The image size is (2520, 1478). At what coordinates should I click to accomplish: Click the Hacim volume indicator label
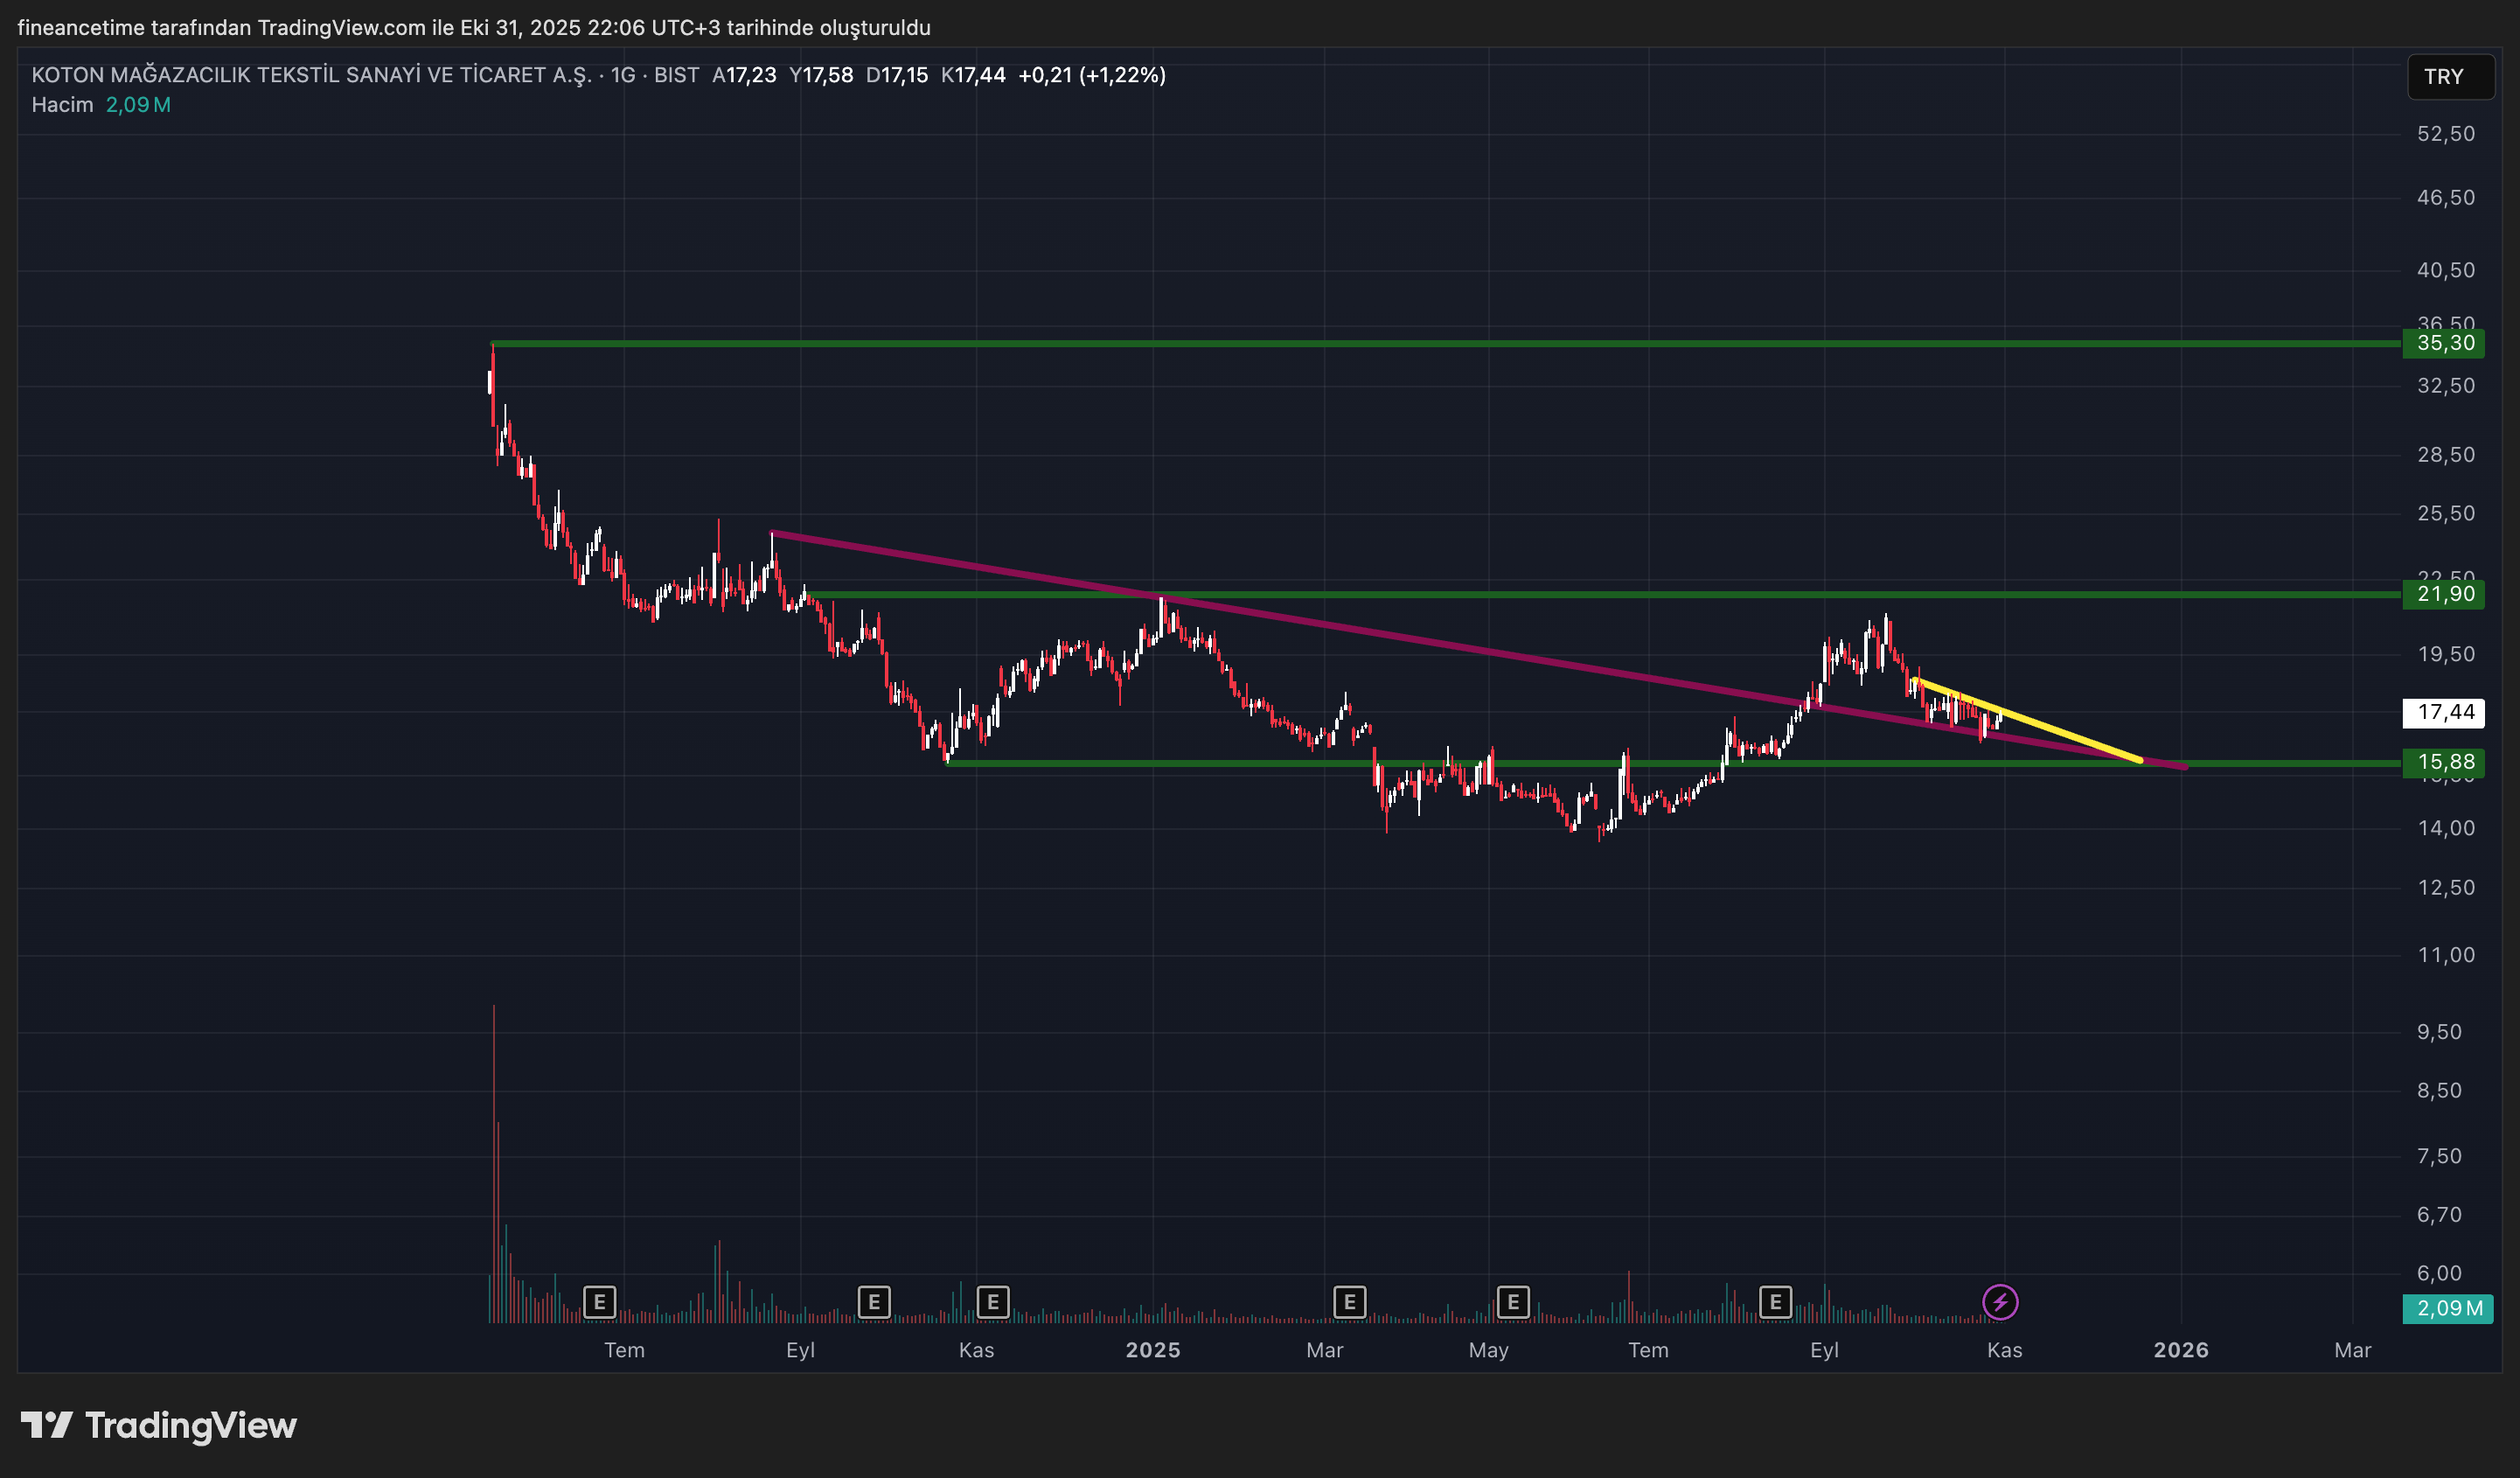62,105
